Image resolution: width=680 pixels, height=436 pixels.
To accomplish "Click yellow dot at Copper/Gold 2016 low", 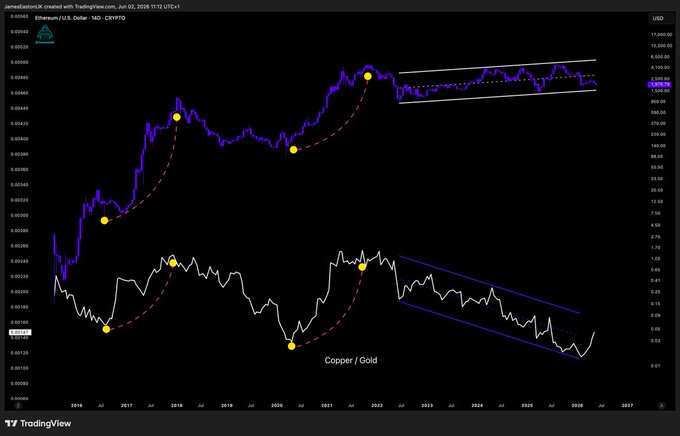I will coord(106,329).
